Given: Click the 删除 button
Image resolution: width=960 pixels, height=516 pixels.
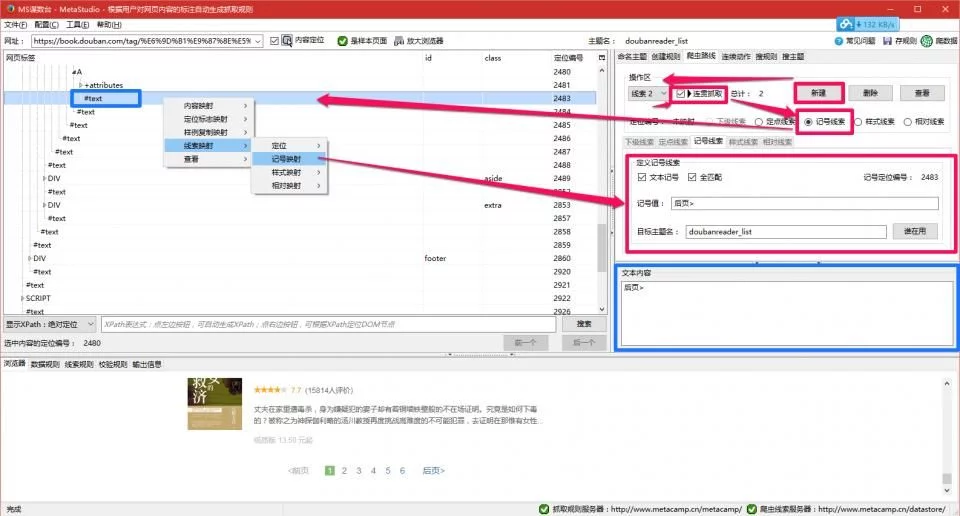Looking at the screenshot, I should pos(870,93).
